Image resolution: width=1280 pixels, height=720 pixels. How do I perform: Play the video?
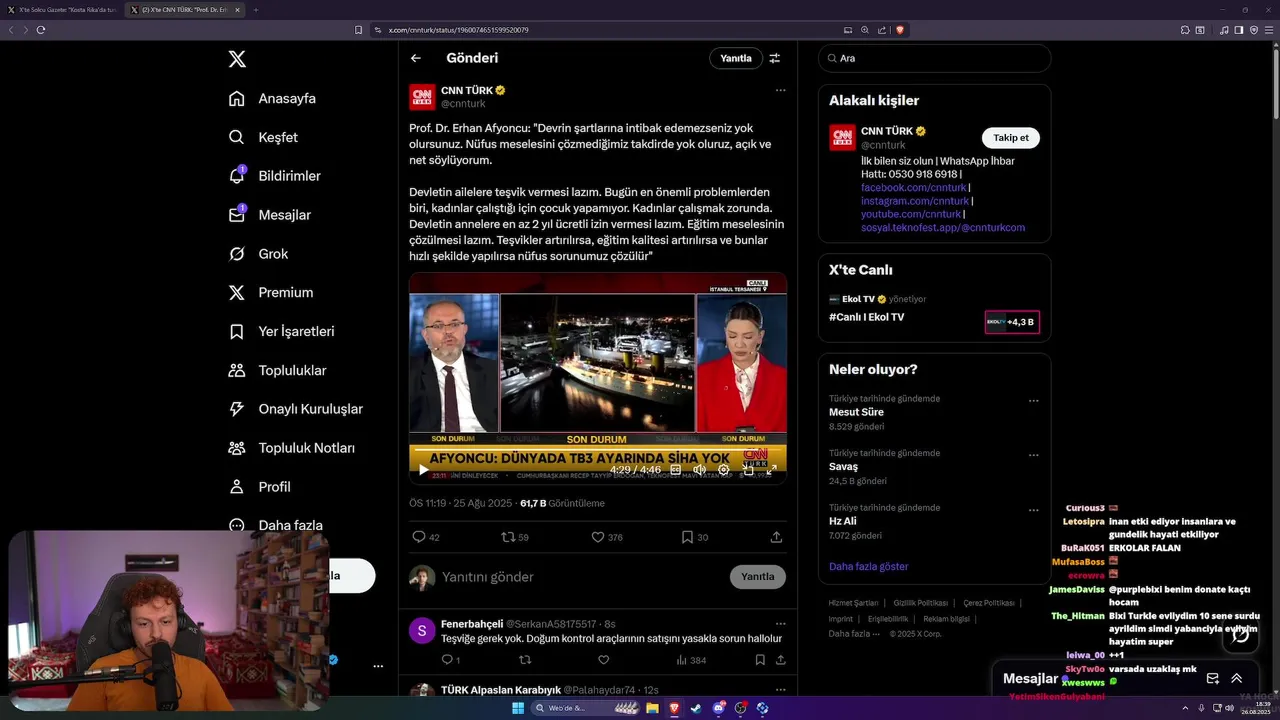click(423, 469)
